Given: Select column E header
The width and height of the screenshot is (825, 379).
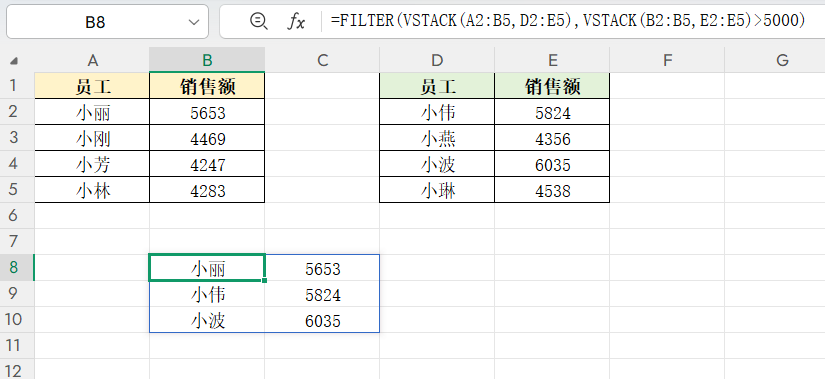Looking at the screenshot, I should 552,60.
